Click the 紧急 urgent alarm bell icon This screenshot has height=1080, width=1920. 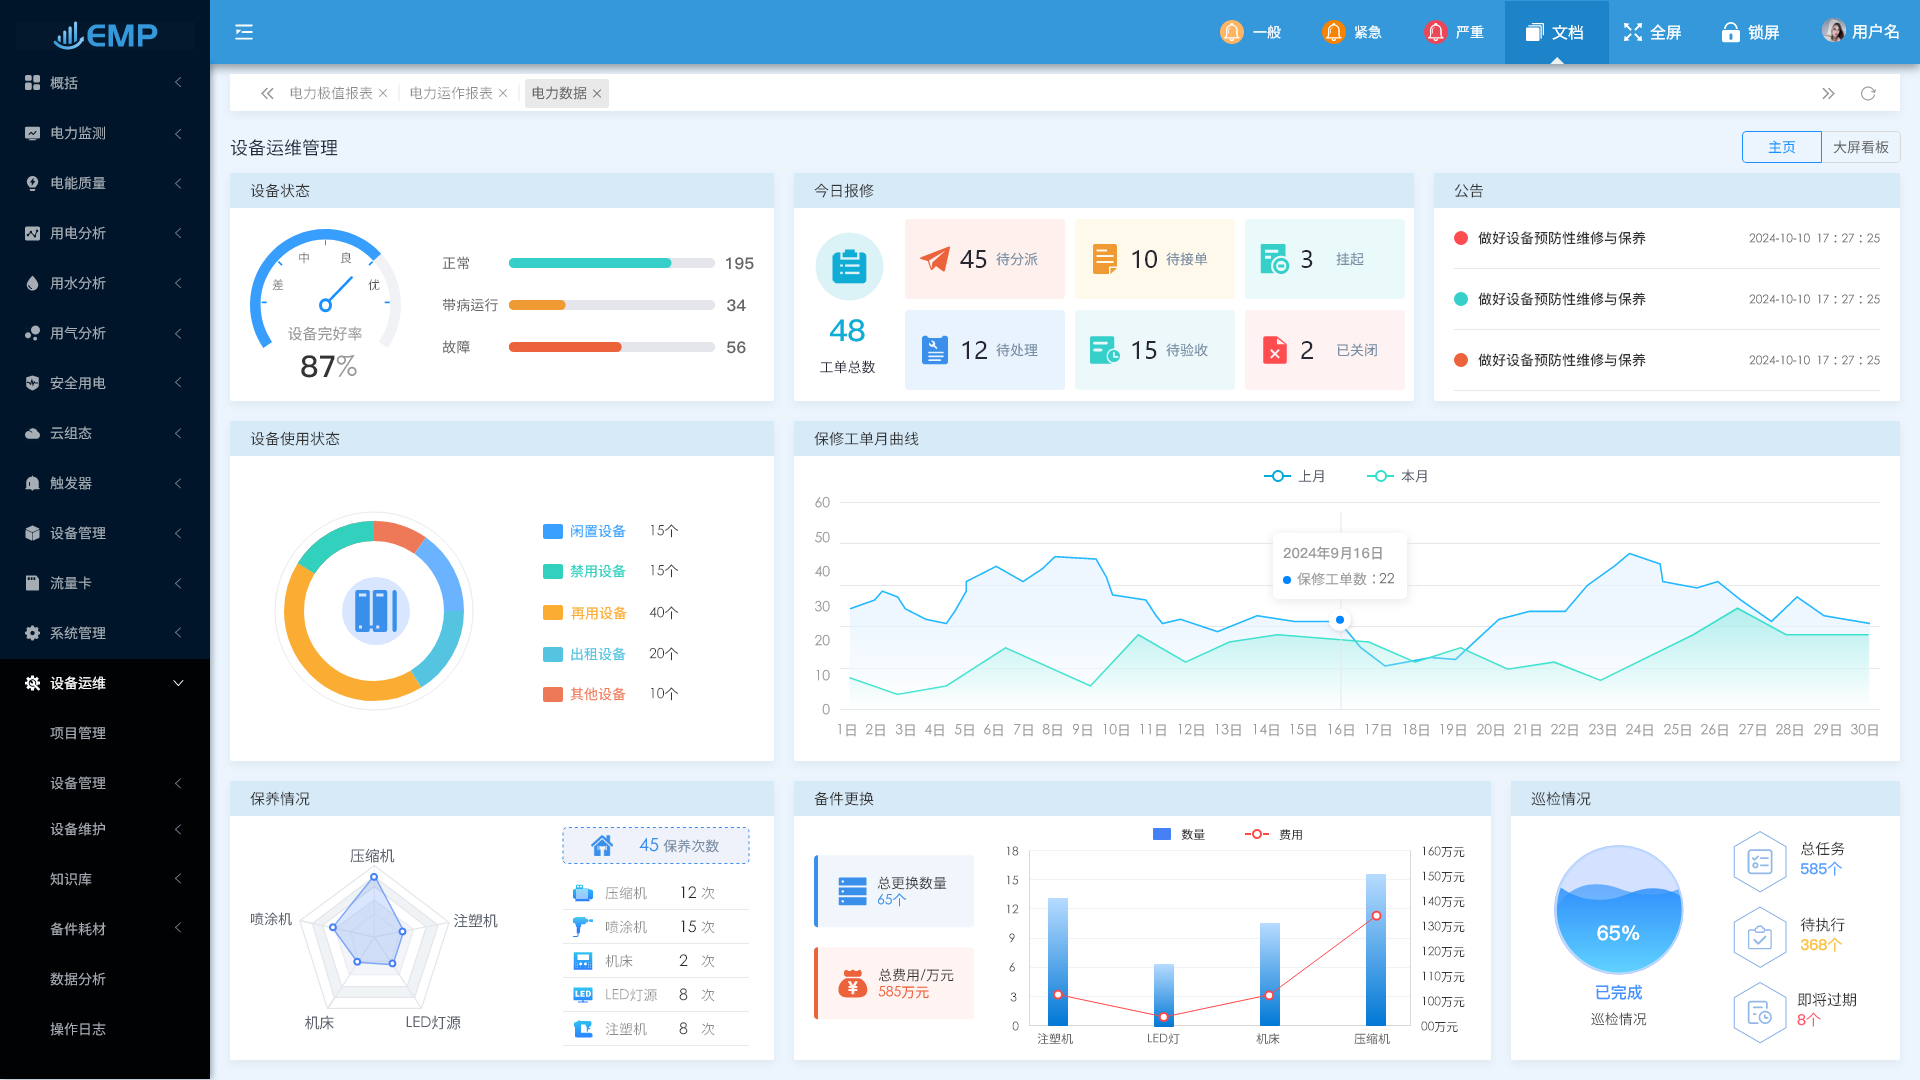tap(1333, 32)
